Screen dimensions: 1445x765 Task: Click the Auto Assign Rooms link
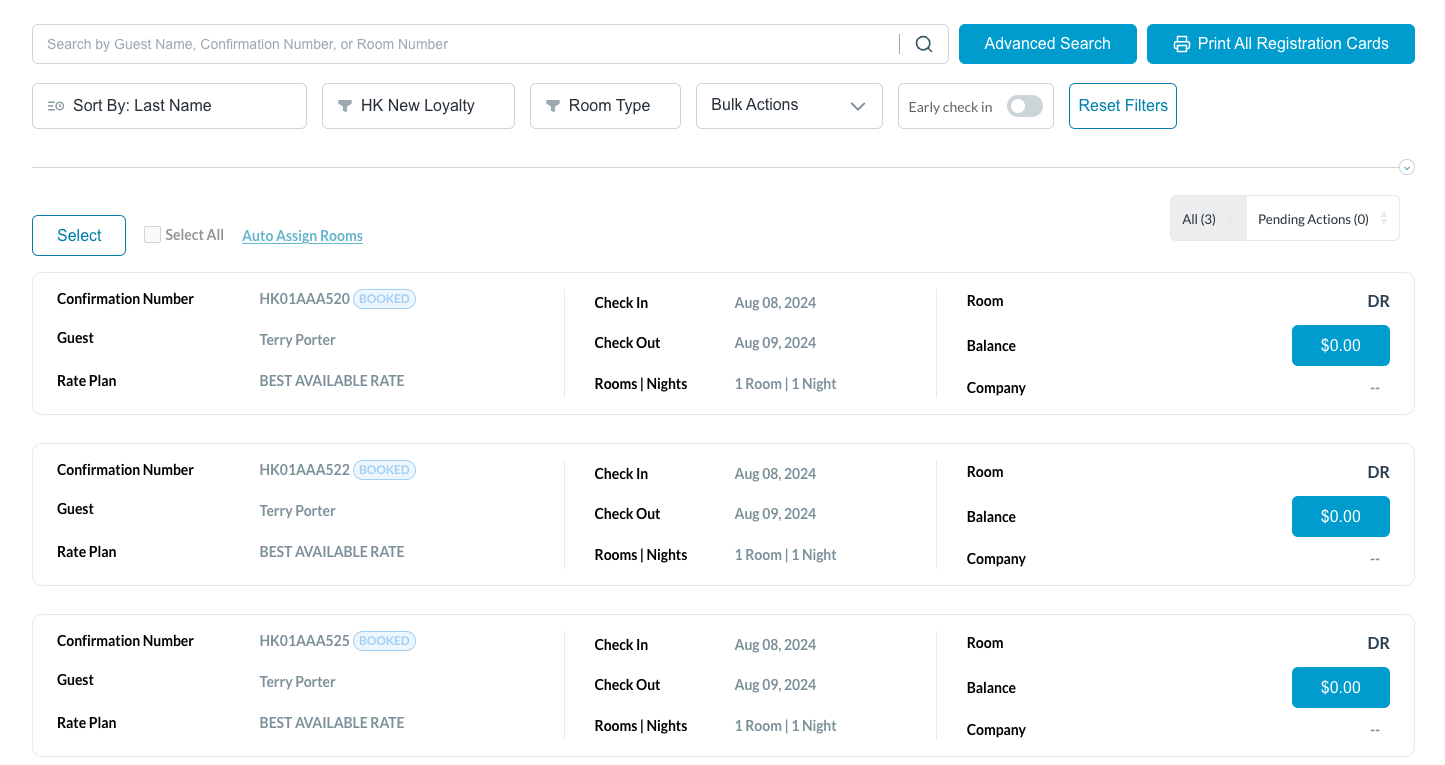(x=302, y=236)
